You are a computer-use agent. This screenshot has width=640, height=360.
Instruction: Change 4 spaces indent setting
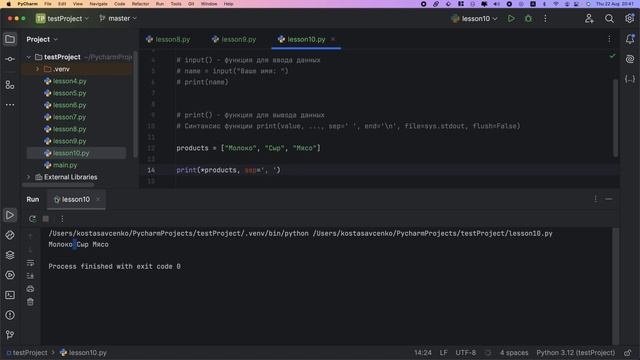[514, 353]
